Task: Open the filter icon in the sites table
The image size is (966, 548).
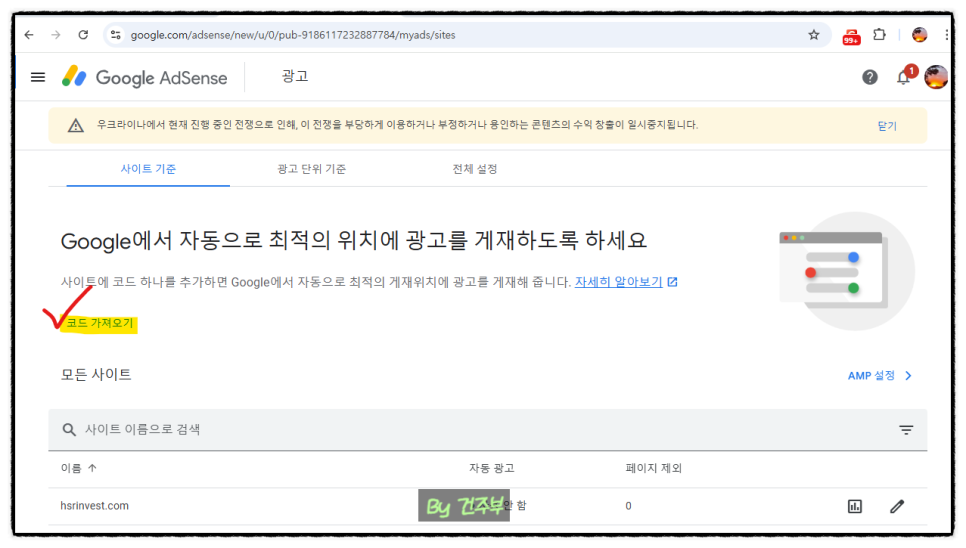Action: pos(906,430)
